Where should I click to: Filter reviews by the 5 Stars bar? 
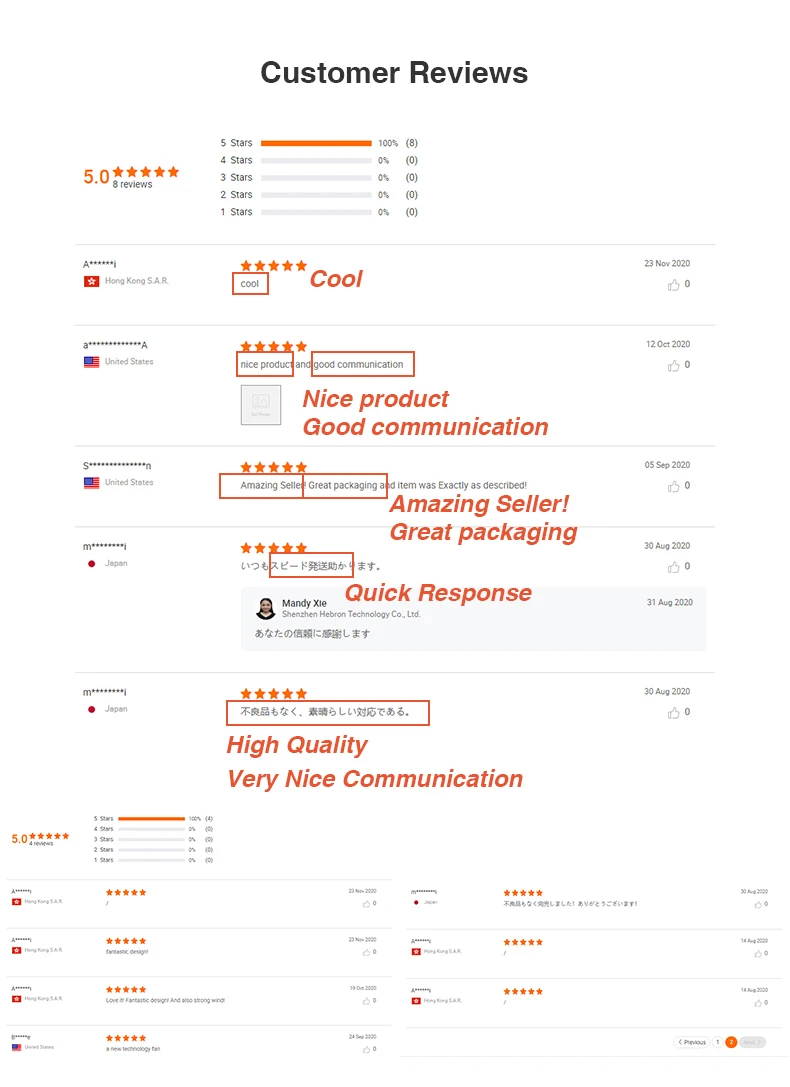(316, 143)
